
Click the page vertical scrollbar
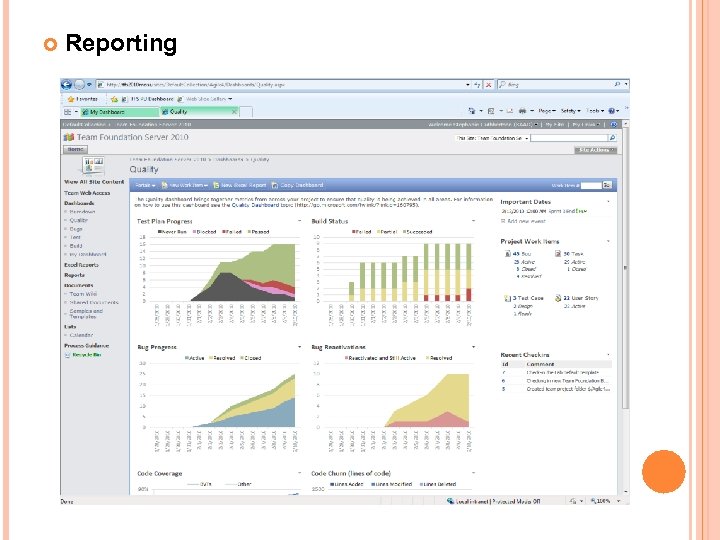pyautogui.click(x=625, y=308)
